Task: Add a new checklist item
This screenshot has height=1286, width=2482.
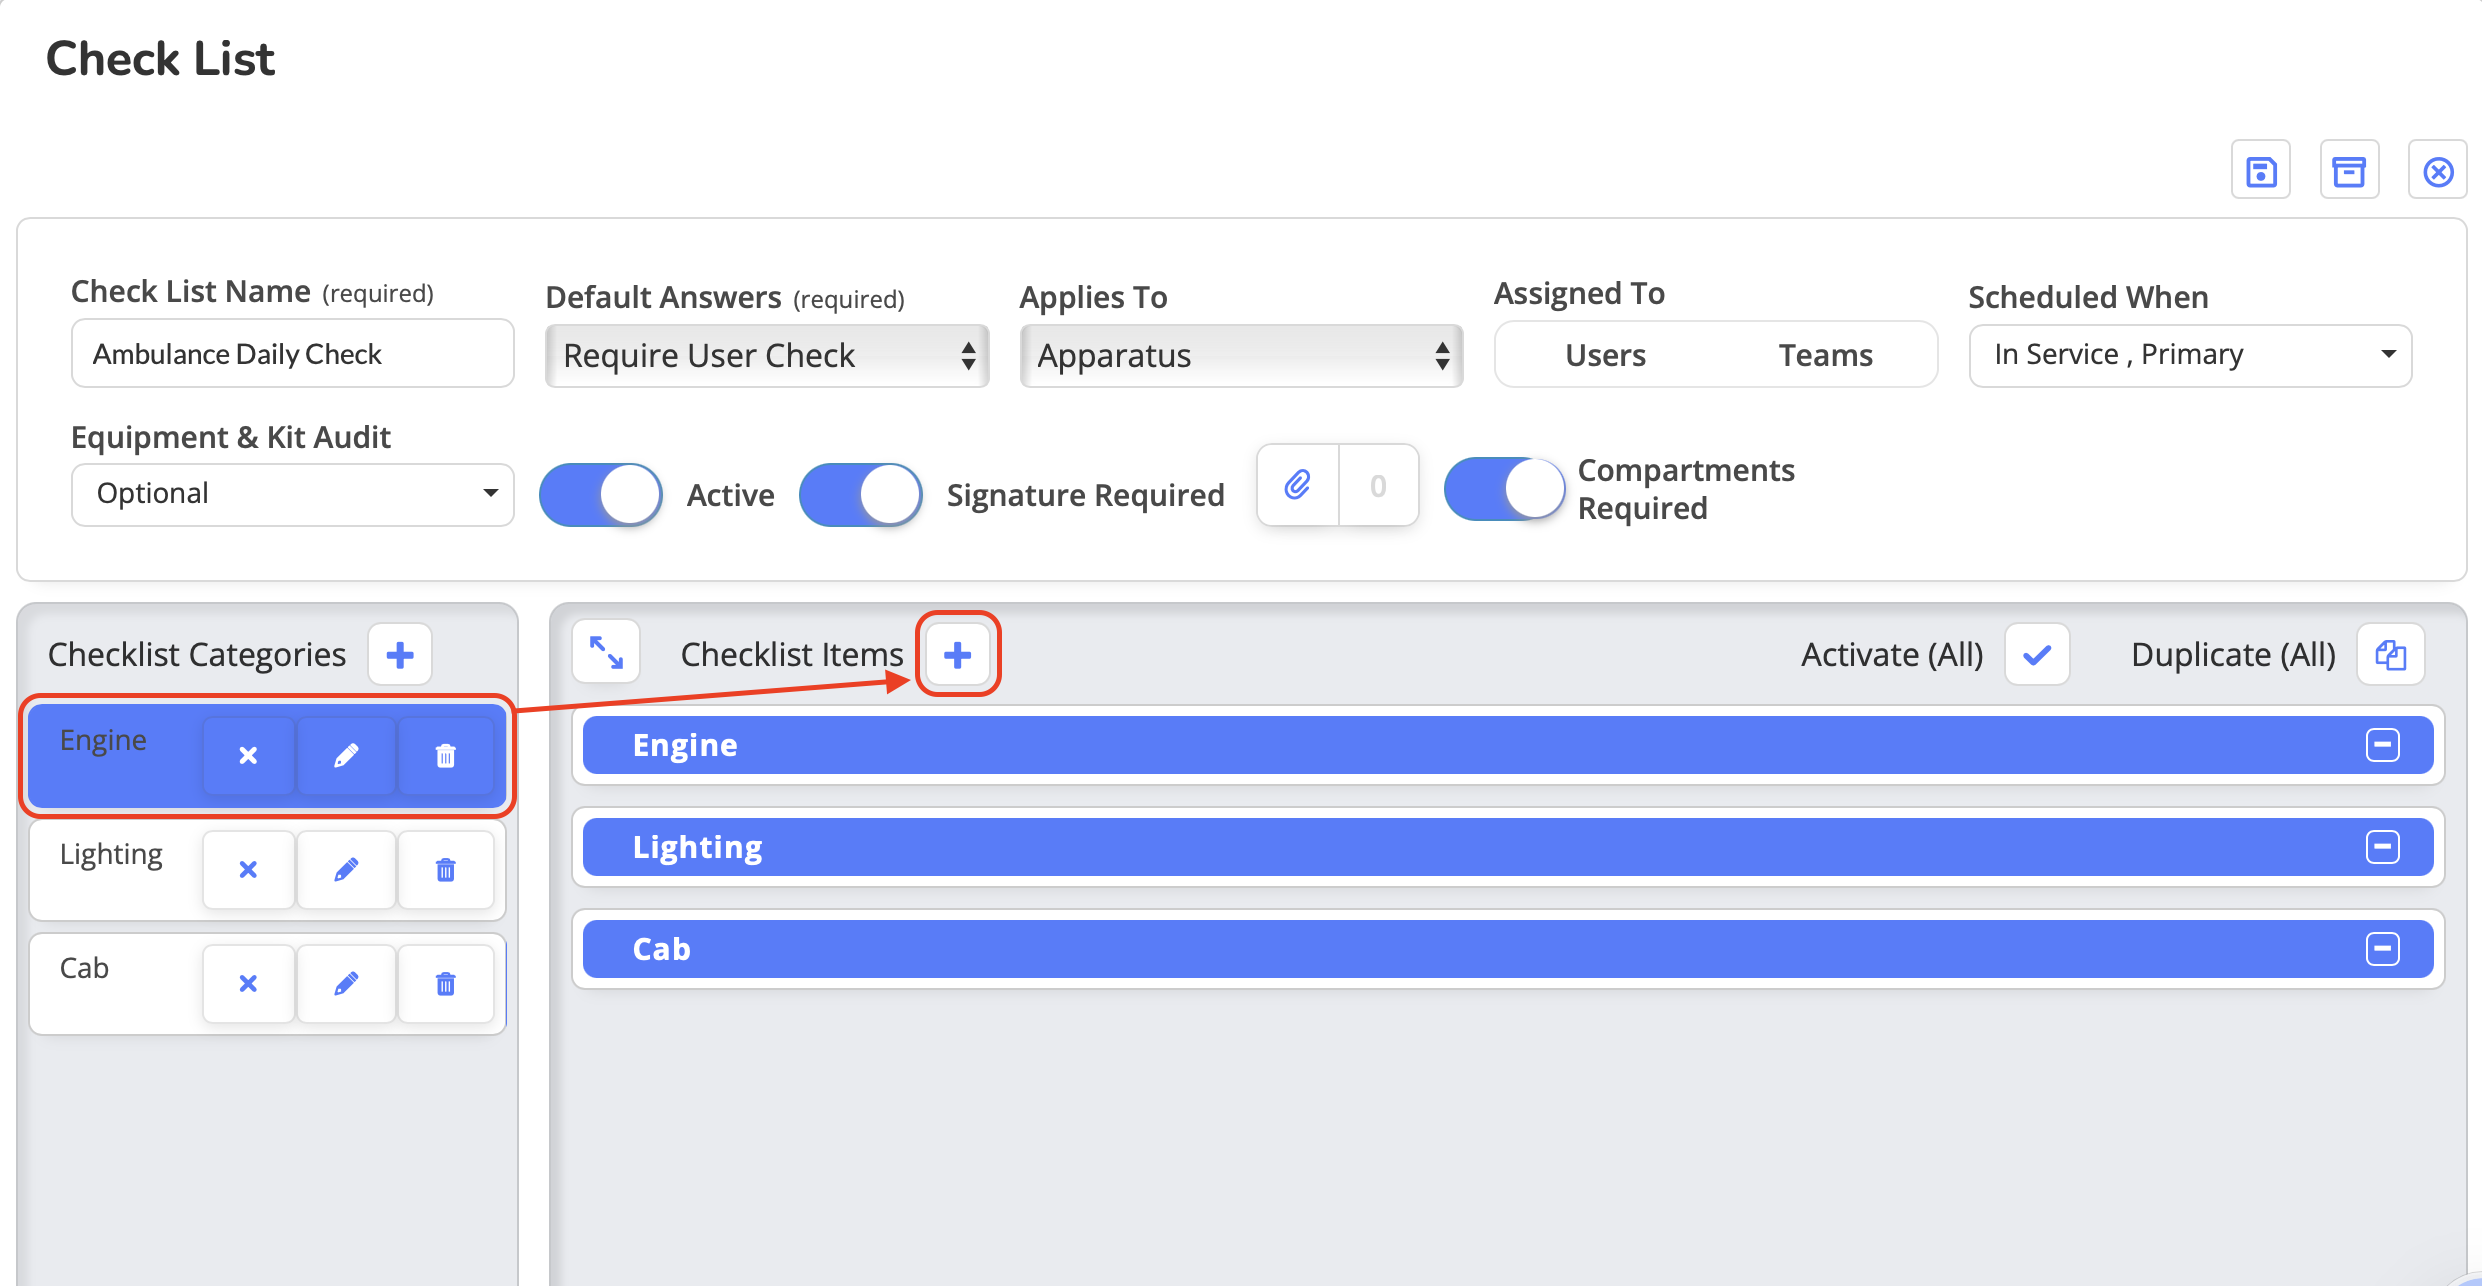Action: pos(957,655)
